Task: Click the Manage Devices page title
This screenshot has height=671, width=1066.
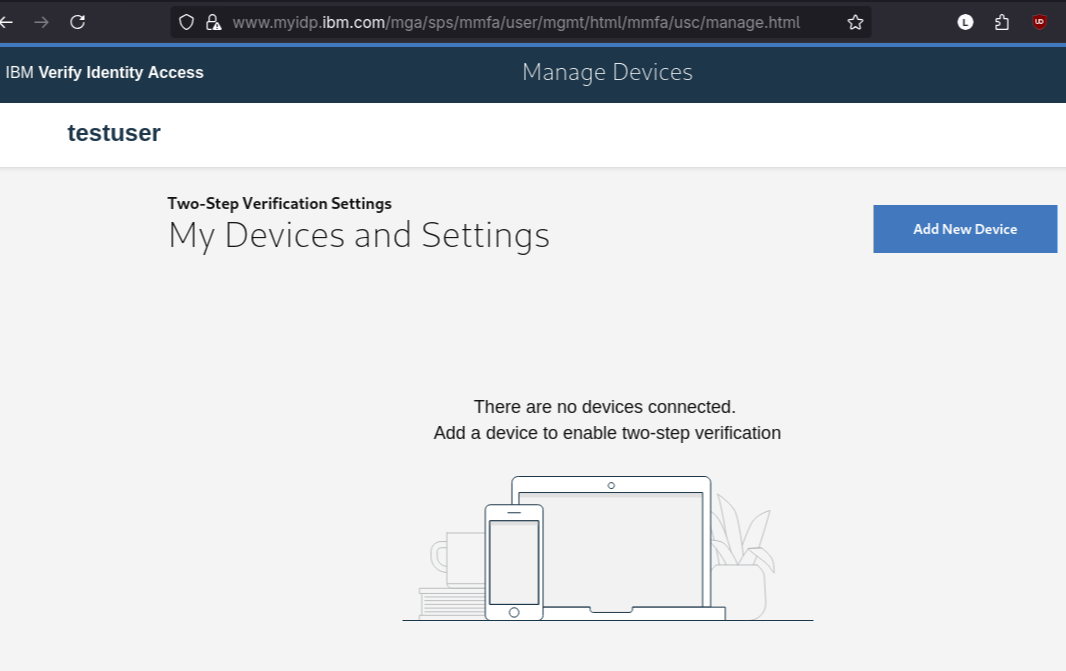Action: point(606,71)
